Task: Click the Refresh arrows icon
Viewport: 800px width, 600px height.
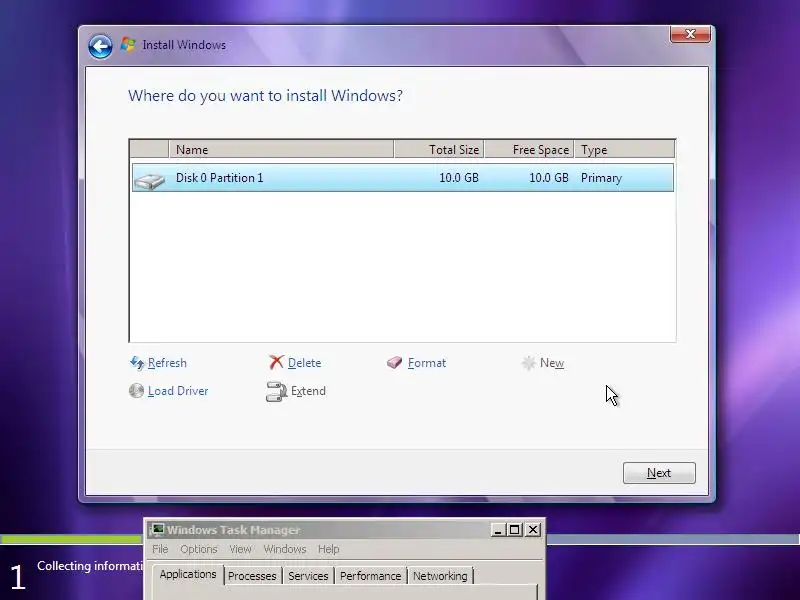Action: point(137,363)
